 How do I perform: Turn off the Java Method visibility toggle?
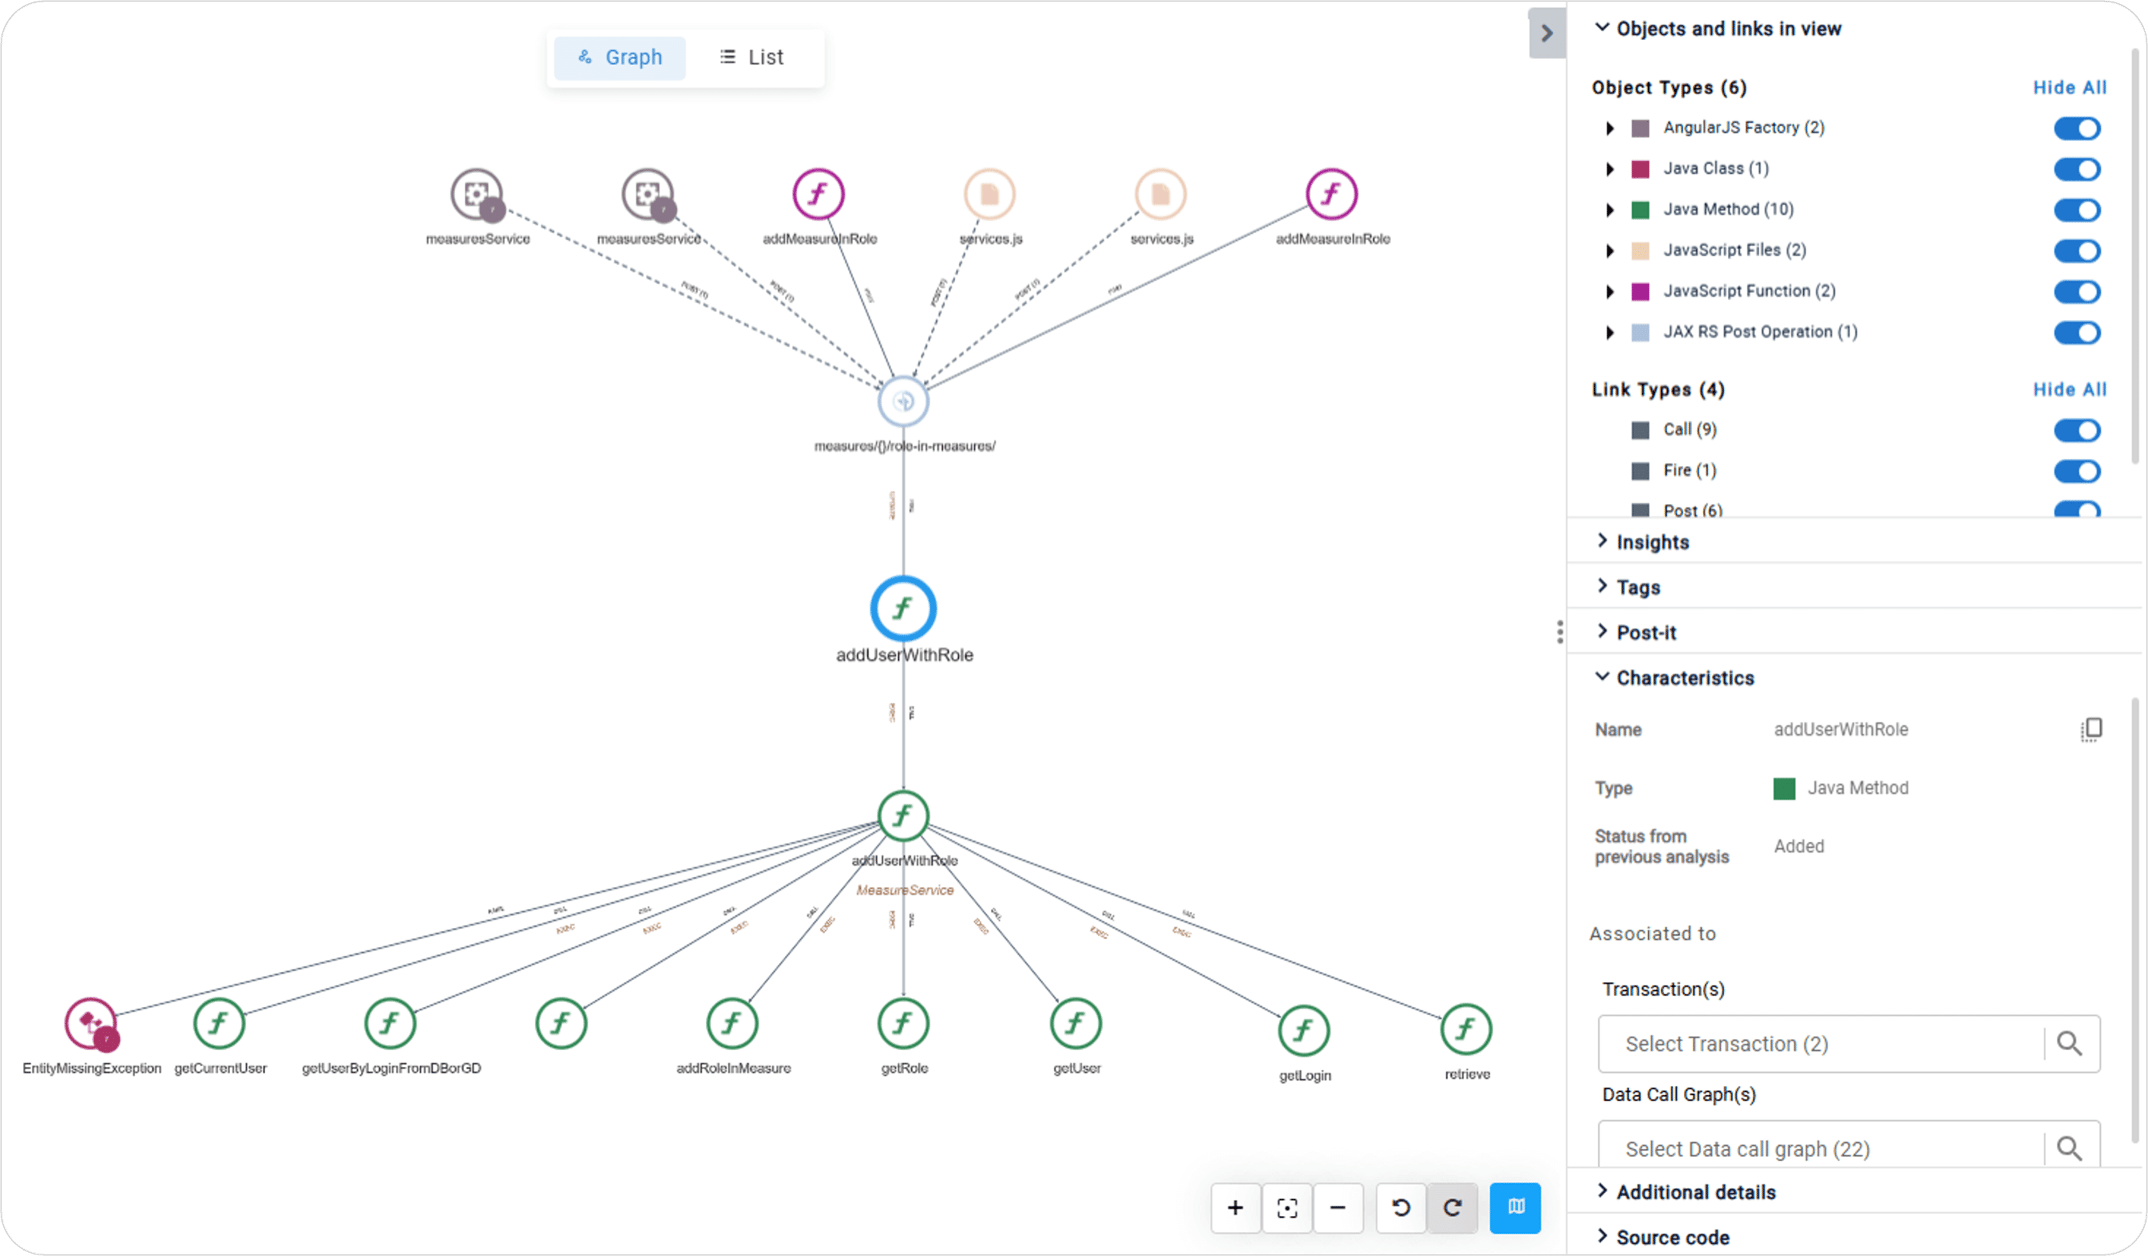pos(2077,210)
